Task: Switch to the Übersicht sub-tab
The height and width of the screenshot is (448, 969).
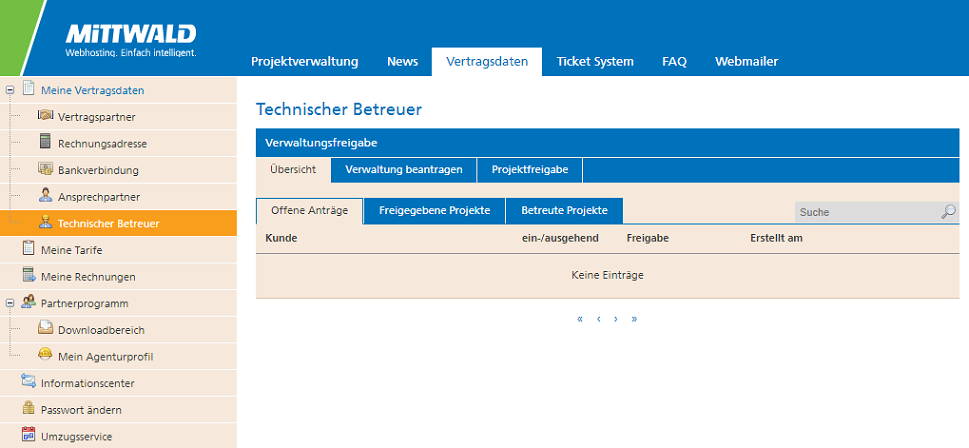Action: coord(294,170)
